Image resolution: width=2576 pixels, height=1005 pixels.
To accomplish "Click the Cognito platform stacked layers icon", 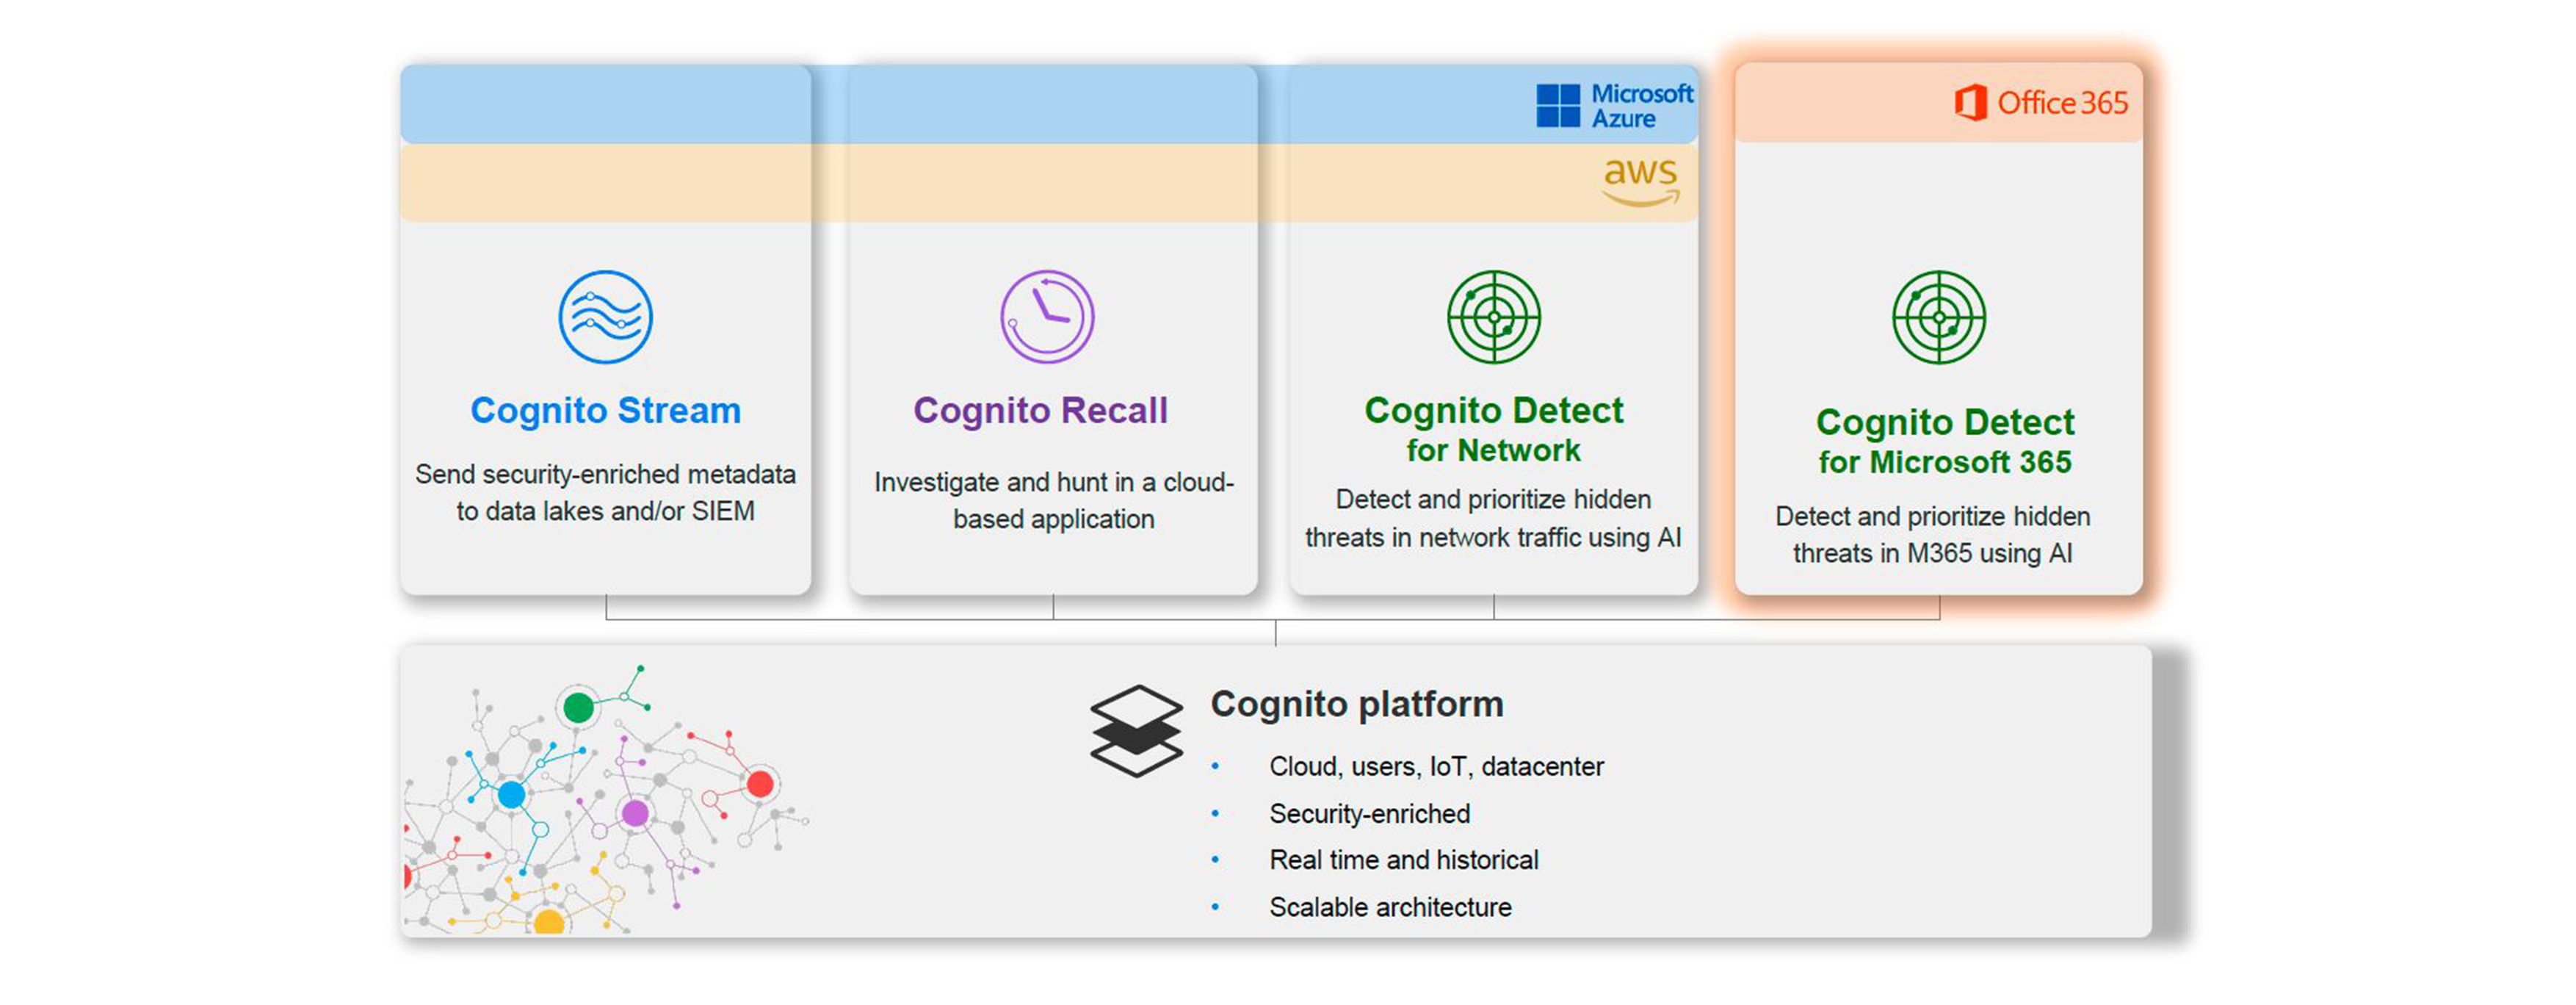I will click(1136, 731).
